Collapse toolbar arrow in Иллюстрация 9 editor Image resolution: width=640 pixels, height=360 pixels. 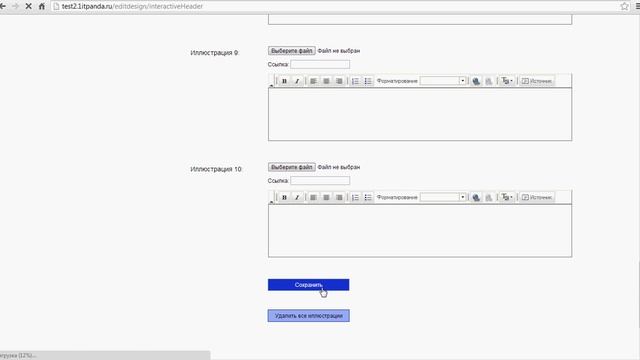[271, 85]
